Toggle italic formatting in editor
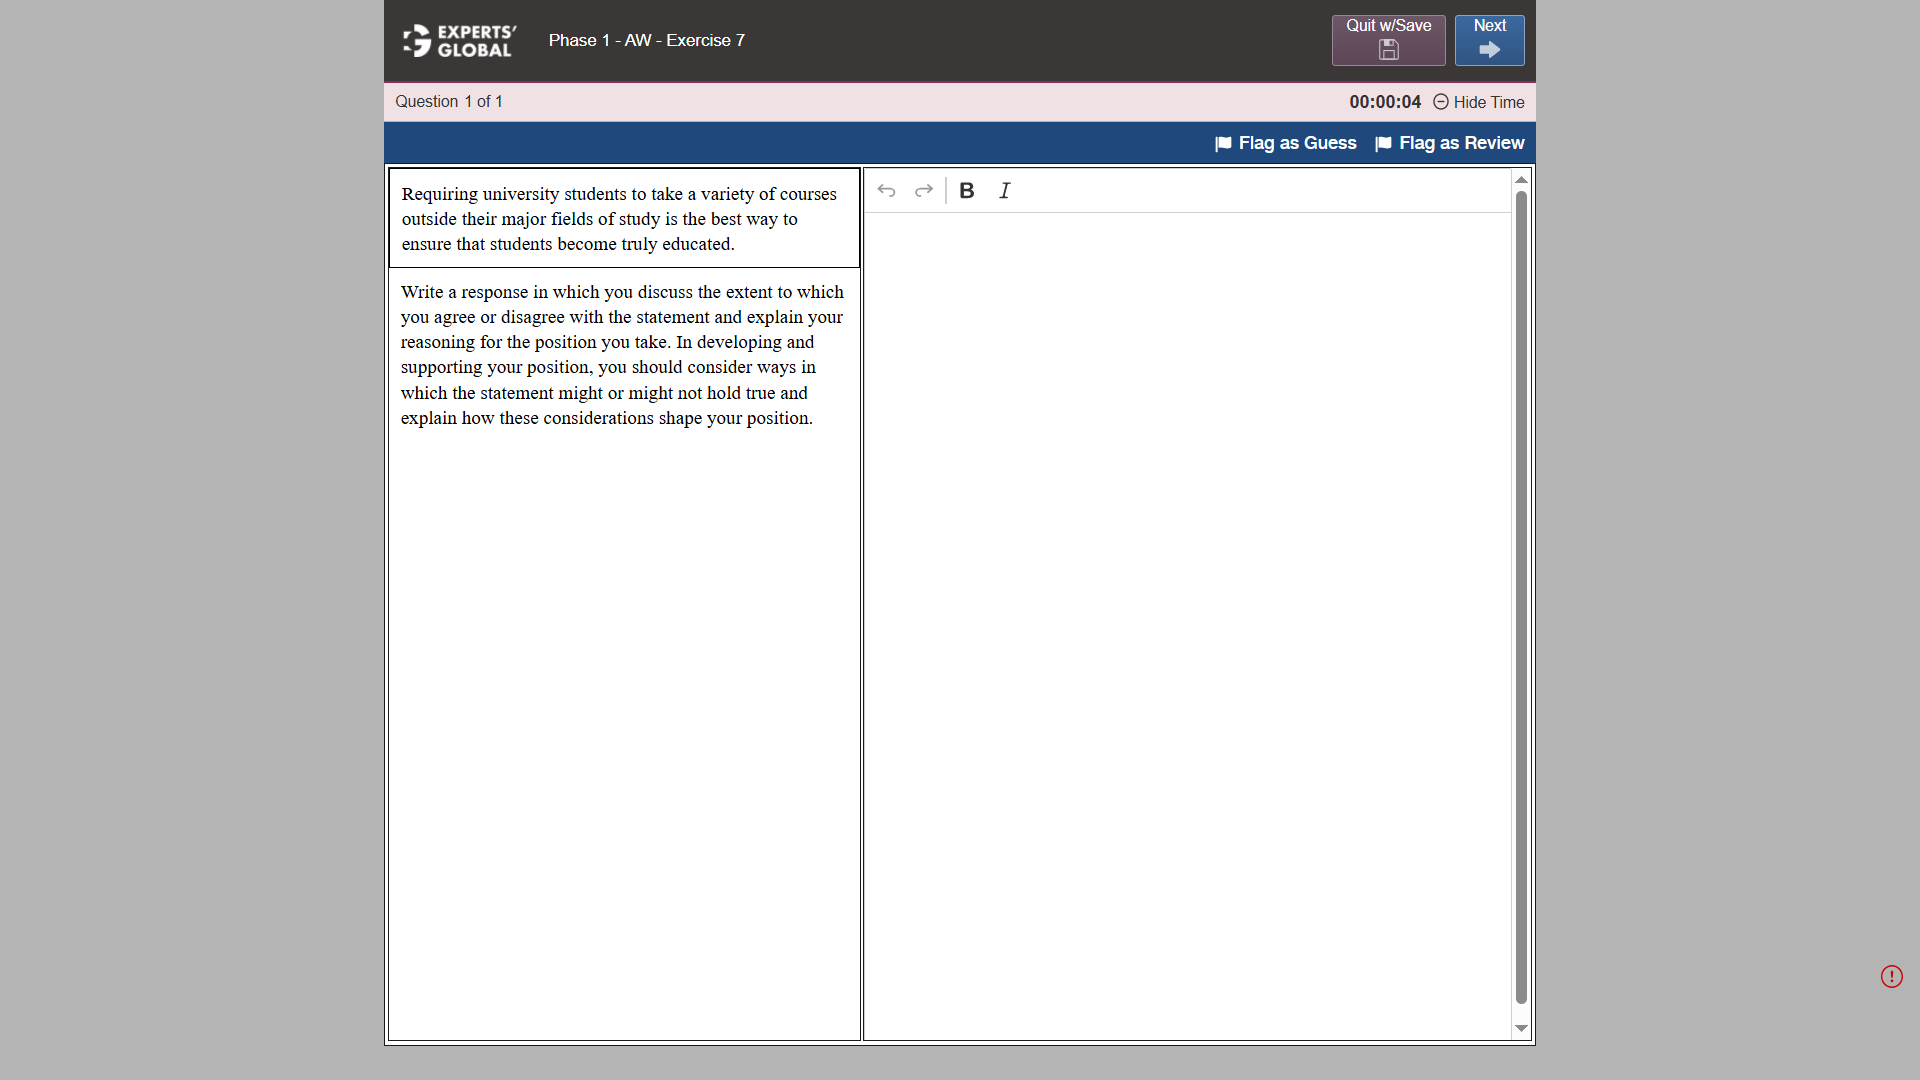 (1005, 190)
